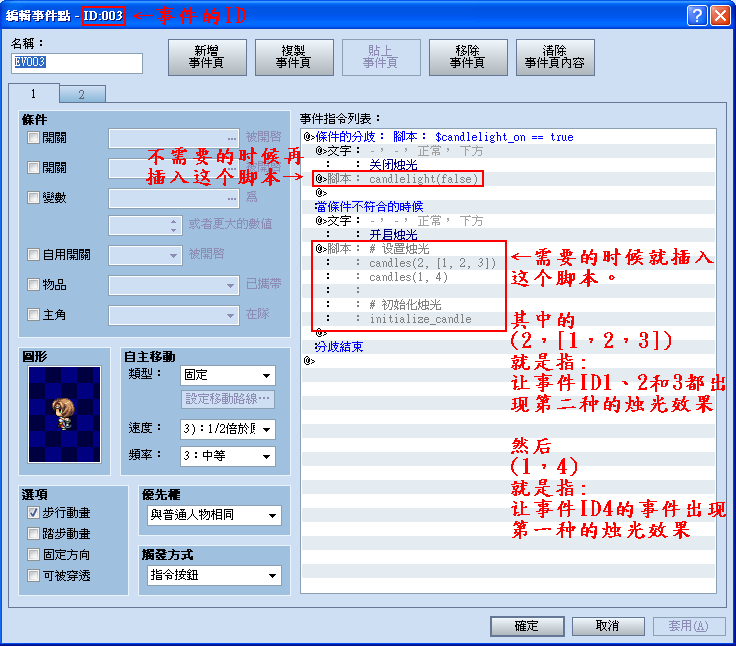Switch to event page tab 2

tap(82, 94)
